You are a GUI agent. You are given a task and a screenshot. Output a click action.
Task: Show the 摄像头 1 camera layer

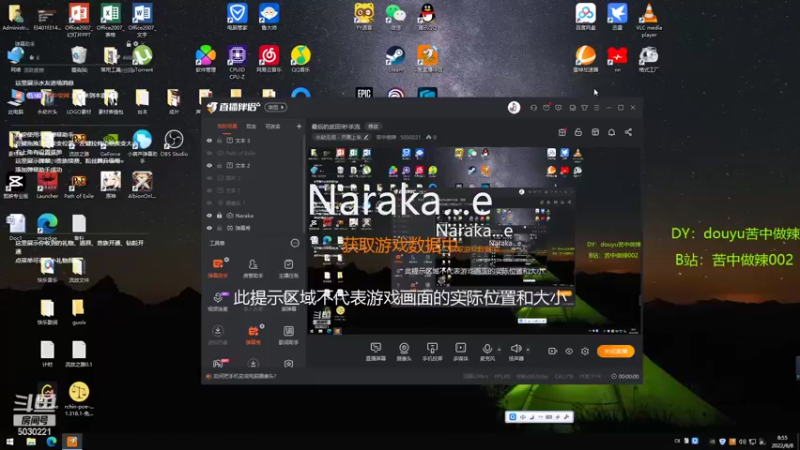tap(209, 203)
